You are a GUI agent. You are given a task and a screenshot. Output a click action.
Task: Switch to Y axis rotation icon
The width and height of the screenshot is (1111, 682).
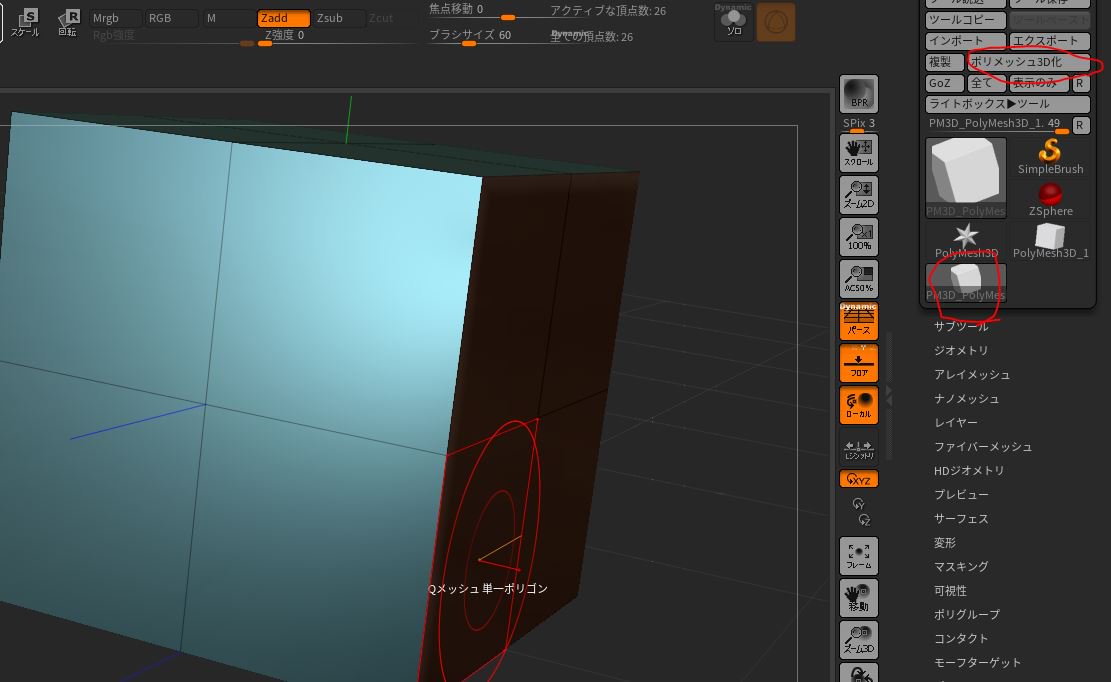[858, 504]
